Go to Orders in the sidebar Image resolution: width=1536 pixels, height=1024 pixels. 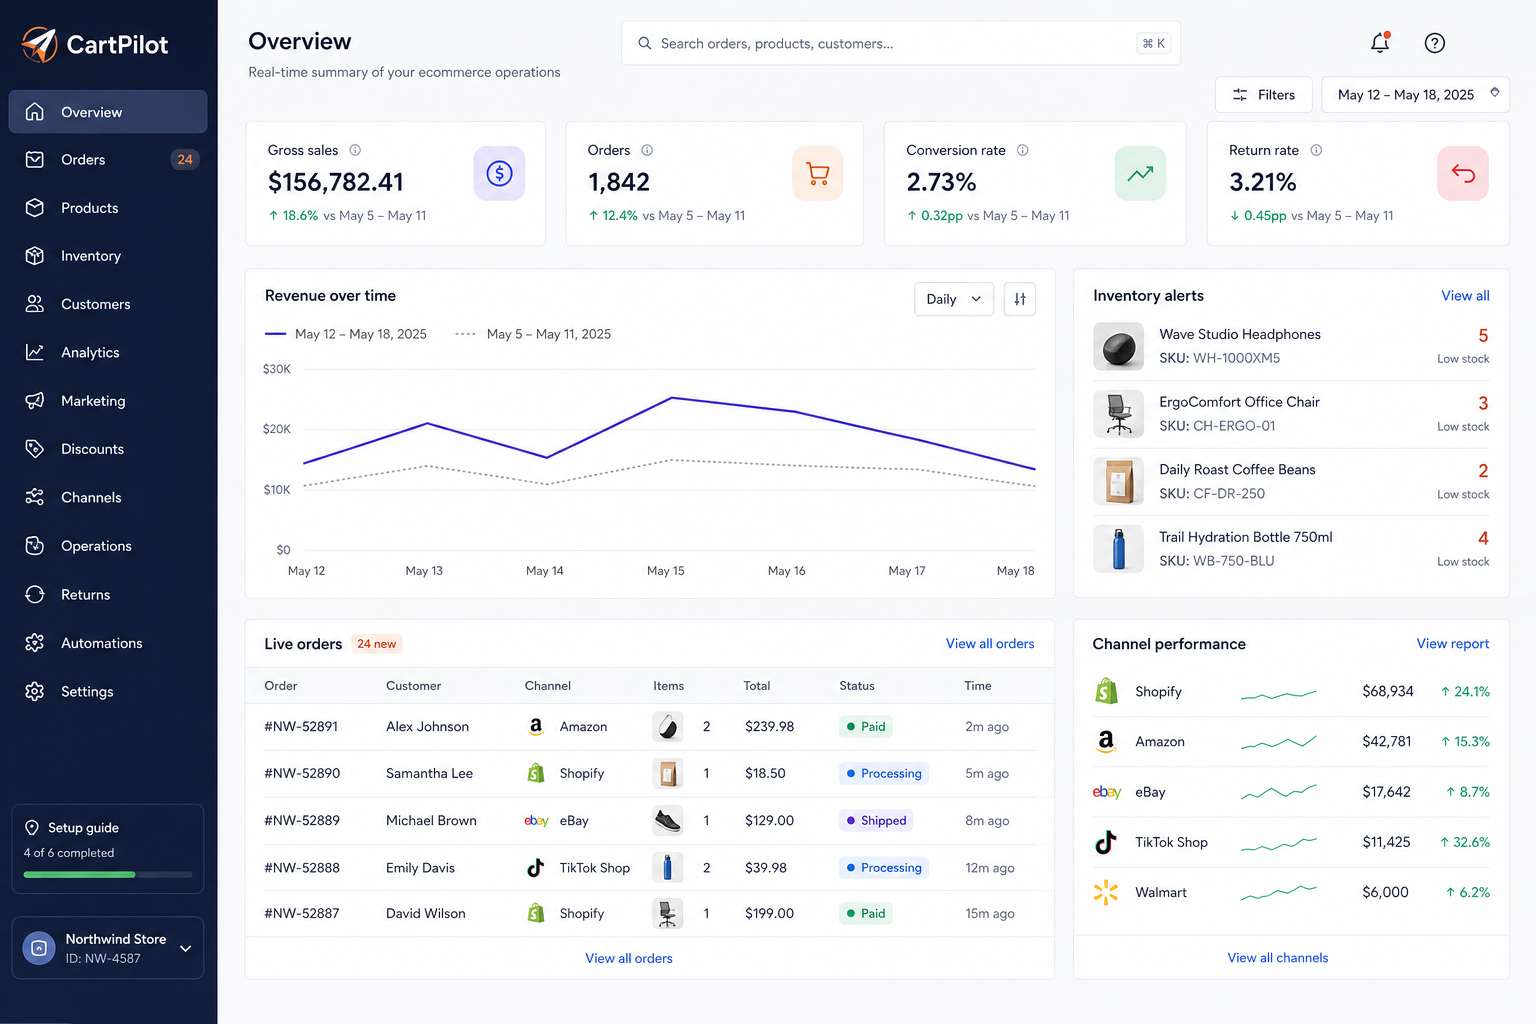tap(108, 160)
